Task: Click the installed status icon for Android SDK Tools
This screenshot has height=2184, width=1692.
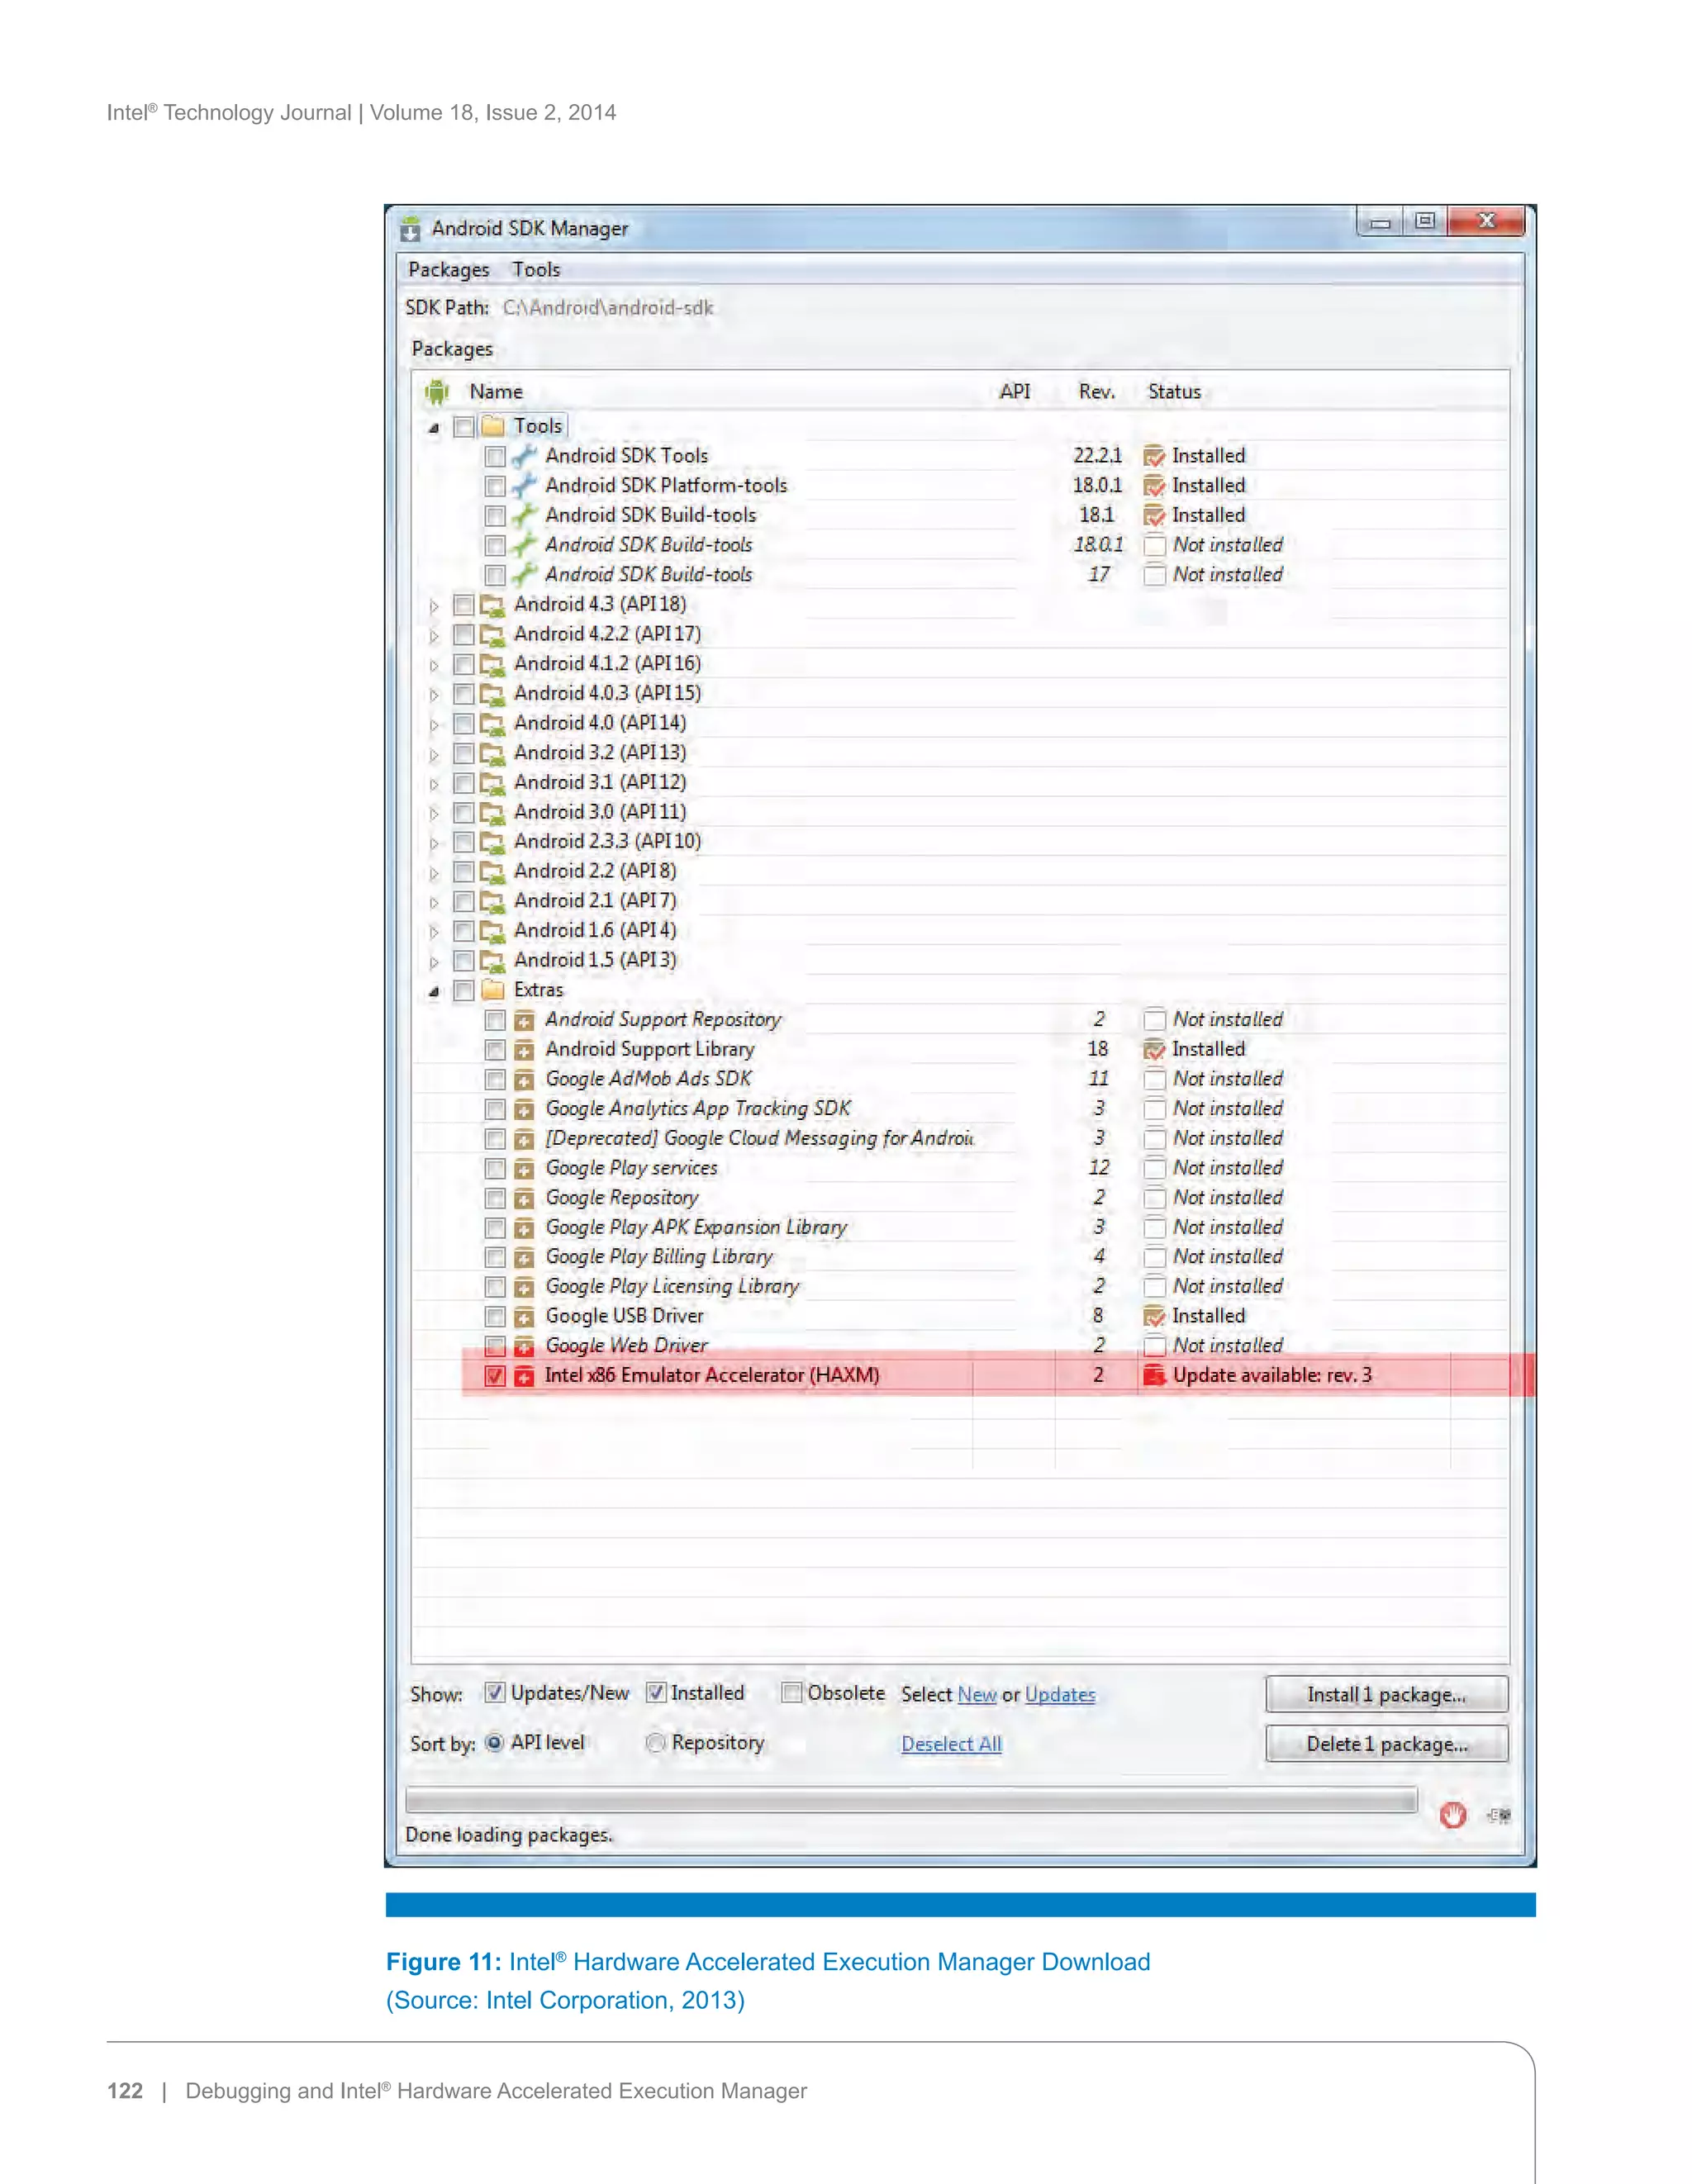Action: (1154, 457)
